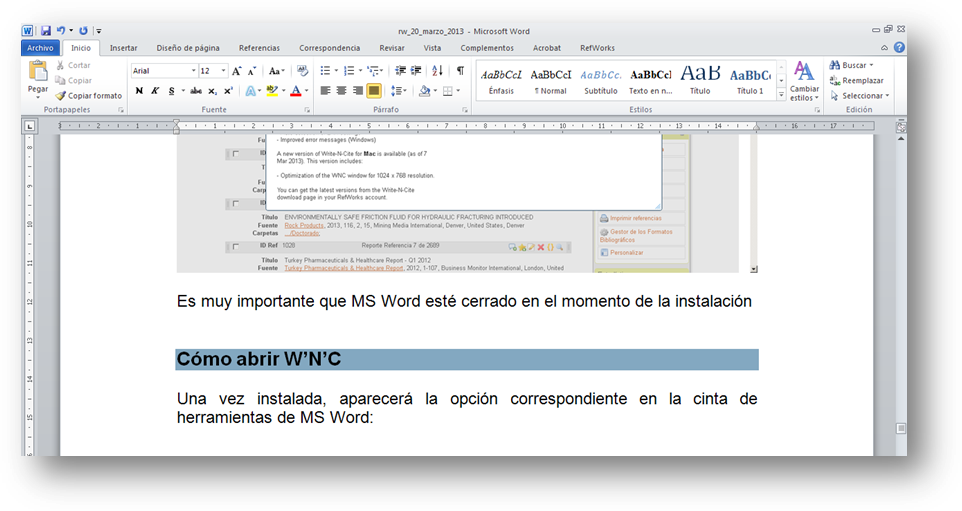Screen dimensions: 962x511
Task: Click the Redo/Repeat icon
Action: pyautogui.click(x=83, y=31)
